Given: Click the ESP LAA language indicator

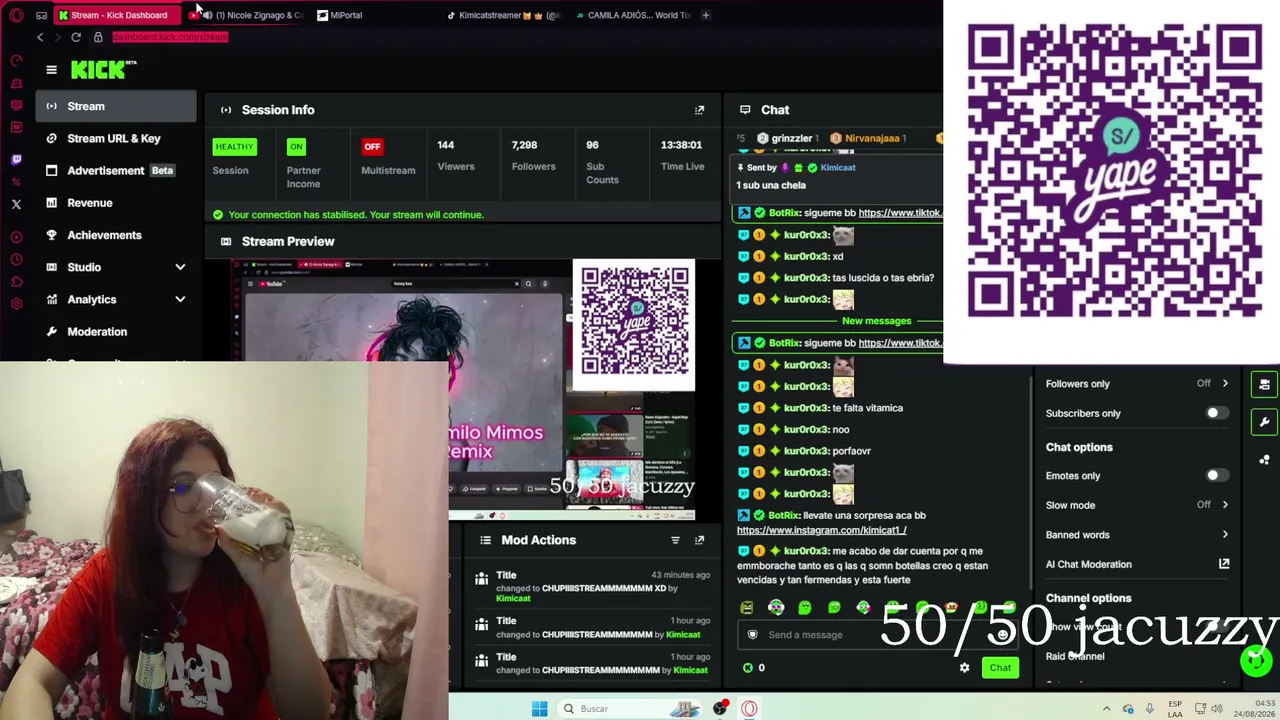Looking at the screenshot, I should (x=1175, y=709).
